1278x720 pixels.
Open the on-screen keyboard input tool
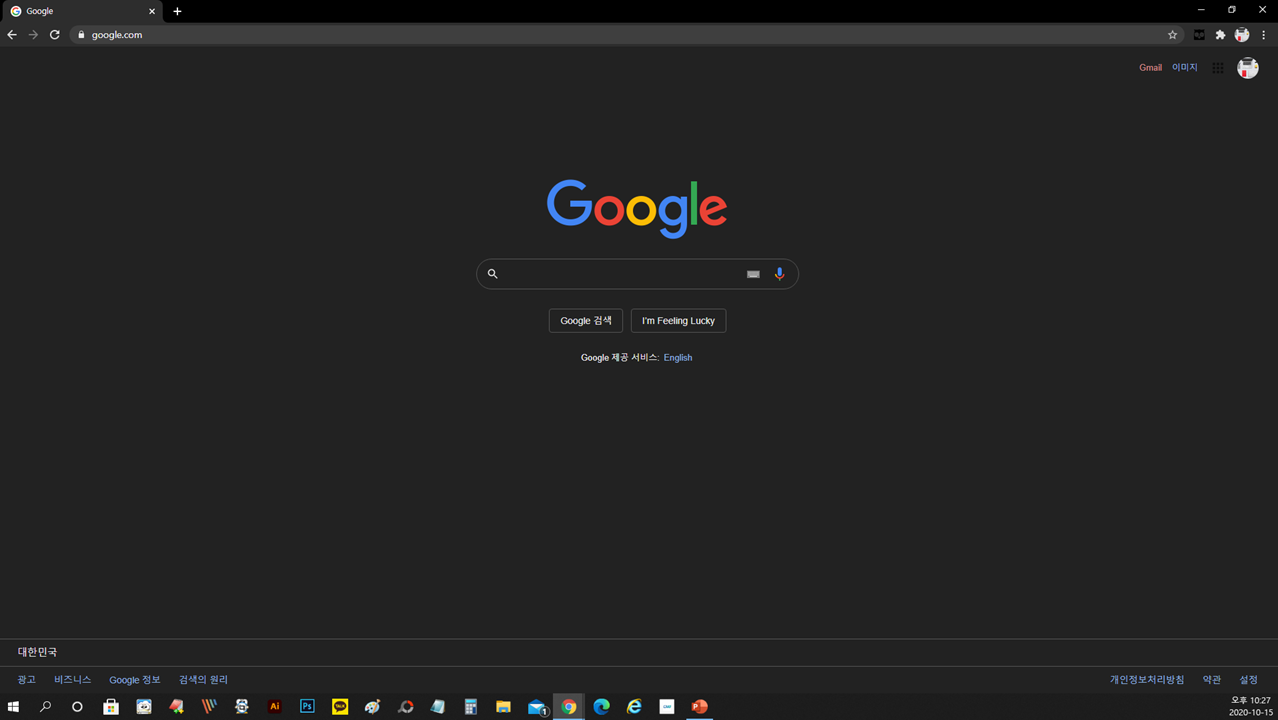(753, 274)
